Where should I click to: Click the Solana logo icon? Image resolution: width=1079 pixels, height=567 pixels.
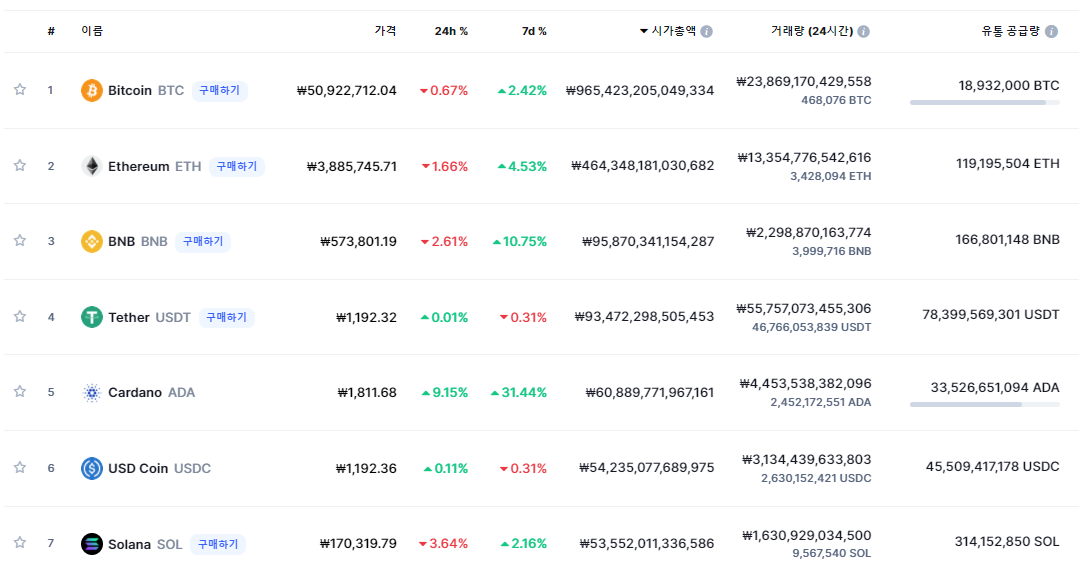(92, 544)
